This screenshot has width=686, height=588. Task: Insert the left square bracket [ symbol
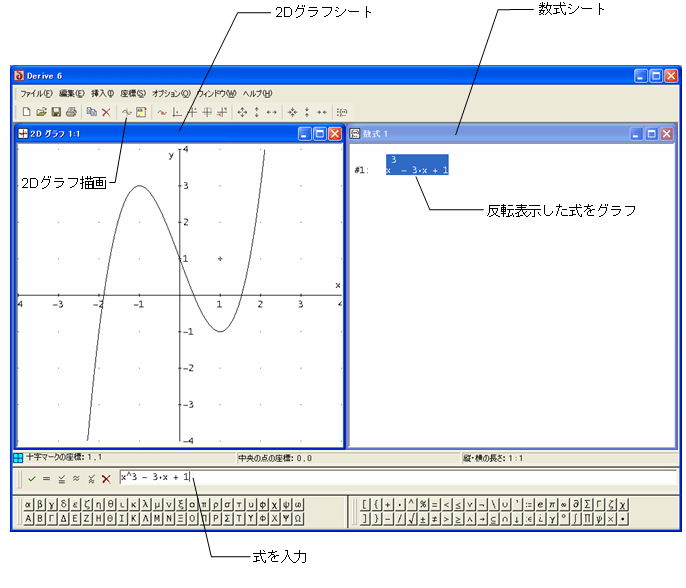tap(365, 504)
